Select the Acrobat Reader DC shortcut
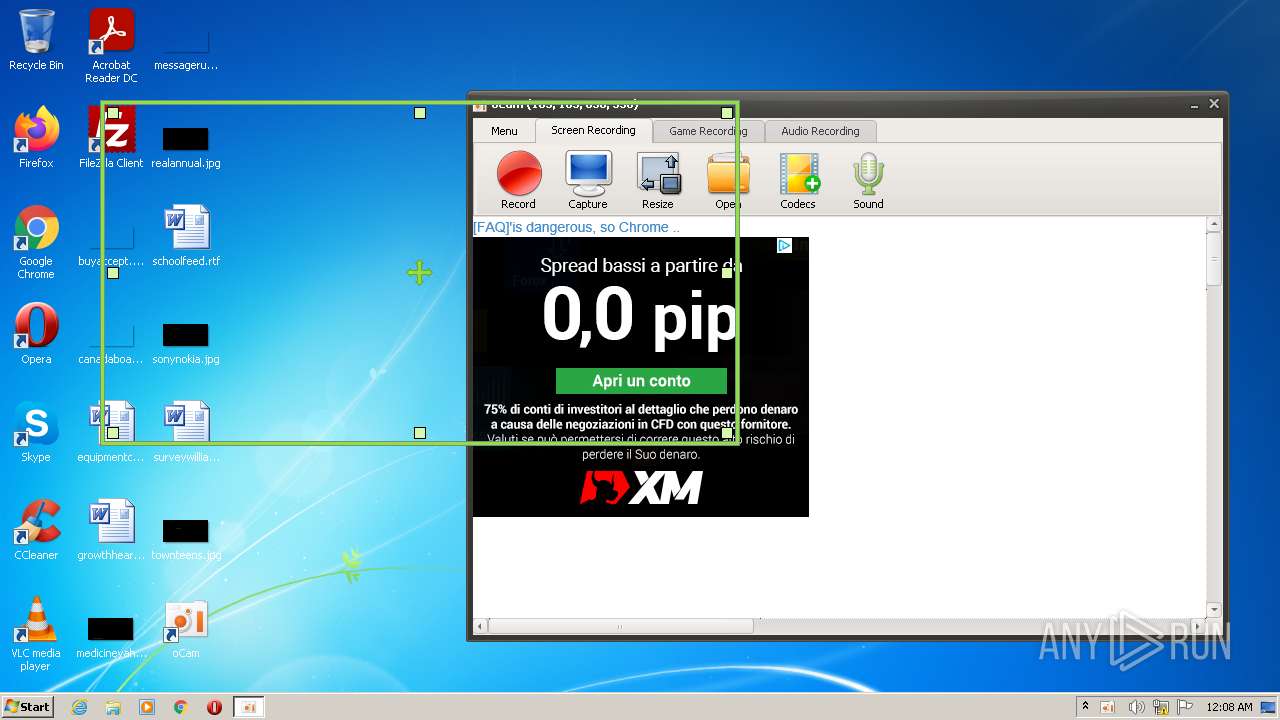 click(x=111, y=46)
